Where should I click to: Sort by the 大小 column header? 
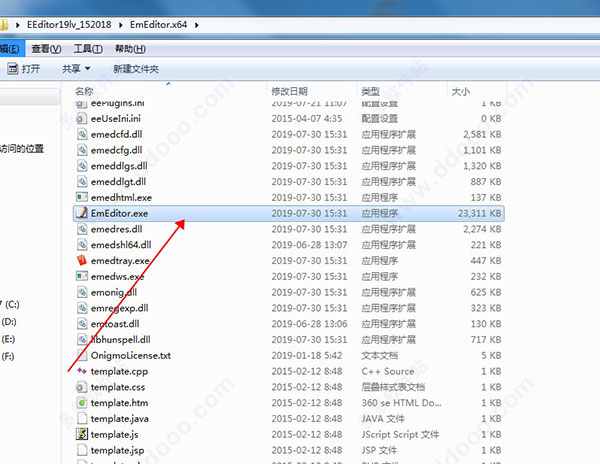460,91
